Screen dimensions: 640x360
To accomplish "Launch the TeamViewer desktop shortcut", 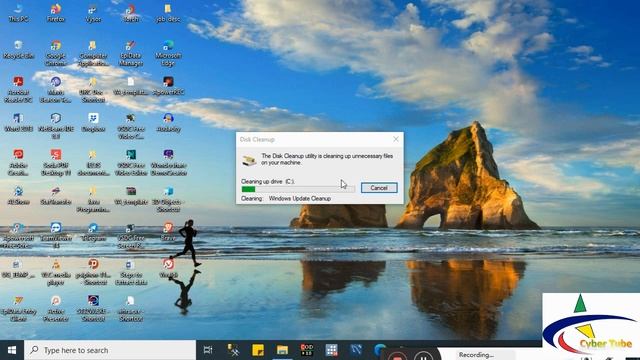I will 56,236.
